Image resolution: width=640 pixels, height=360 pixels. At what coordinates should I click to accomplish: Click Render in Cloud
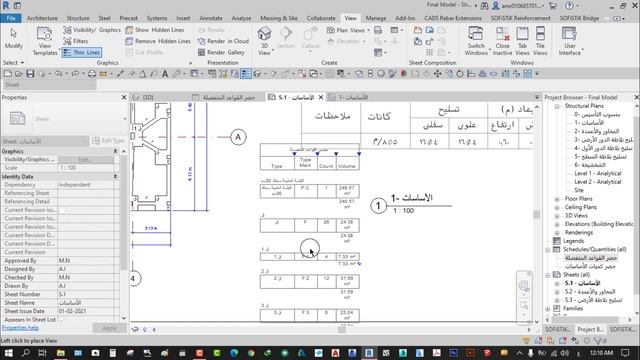[223, 41]
